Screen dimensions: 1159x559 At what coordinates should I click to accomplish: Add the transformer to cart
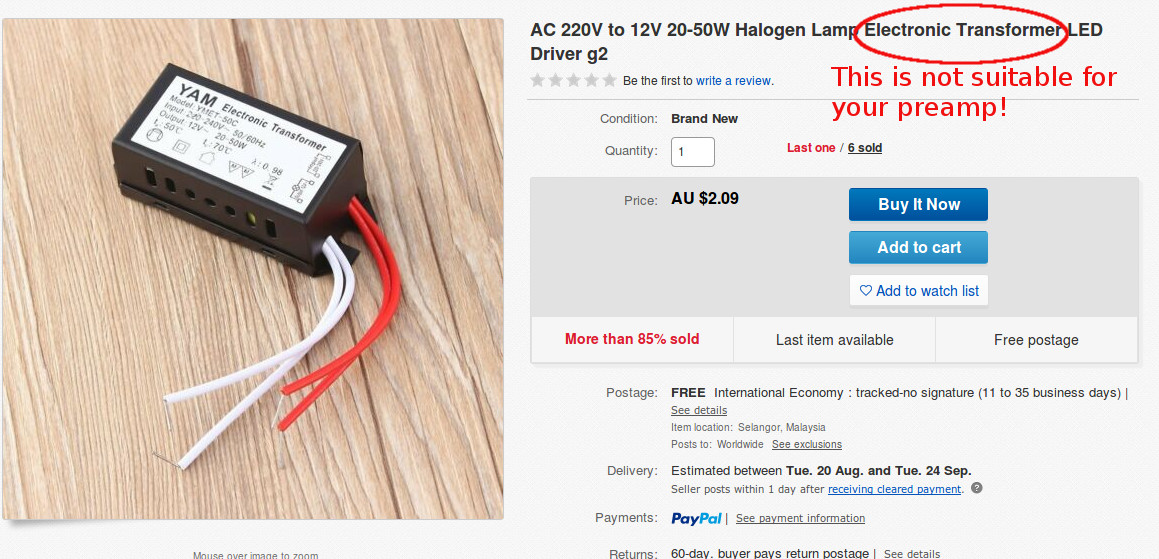(918, 248)
